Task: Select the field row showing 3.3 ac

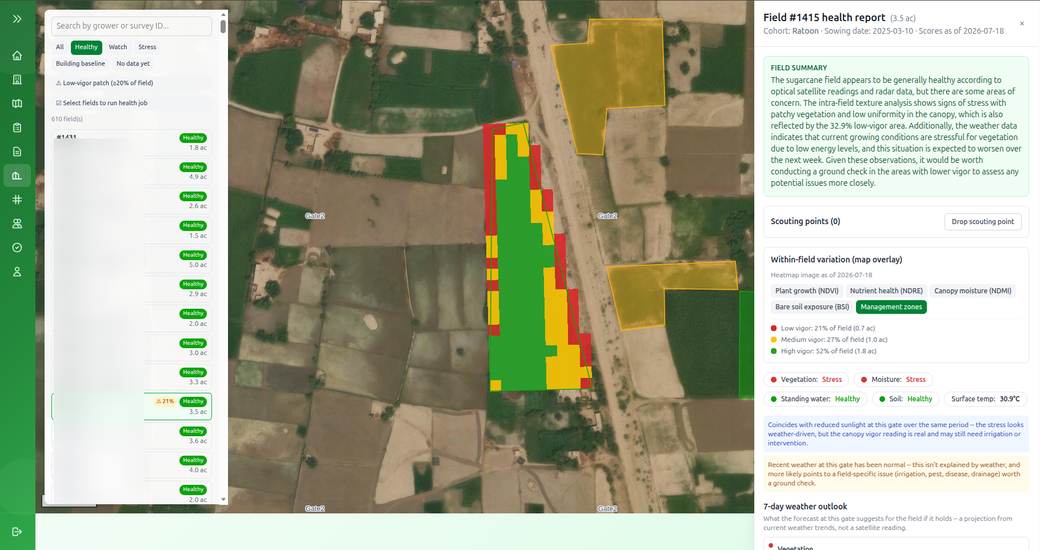Action: [131, 377]
